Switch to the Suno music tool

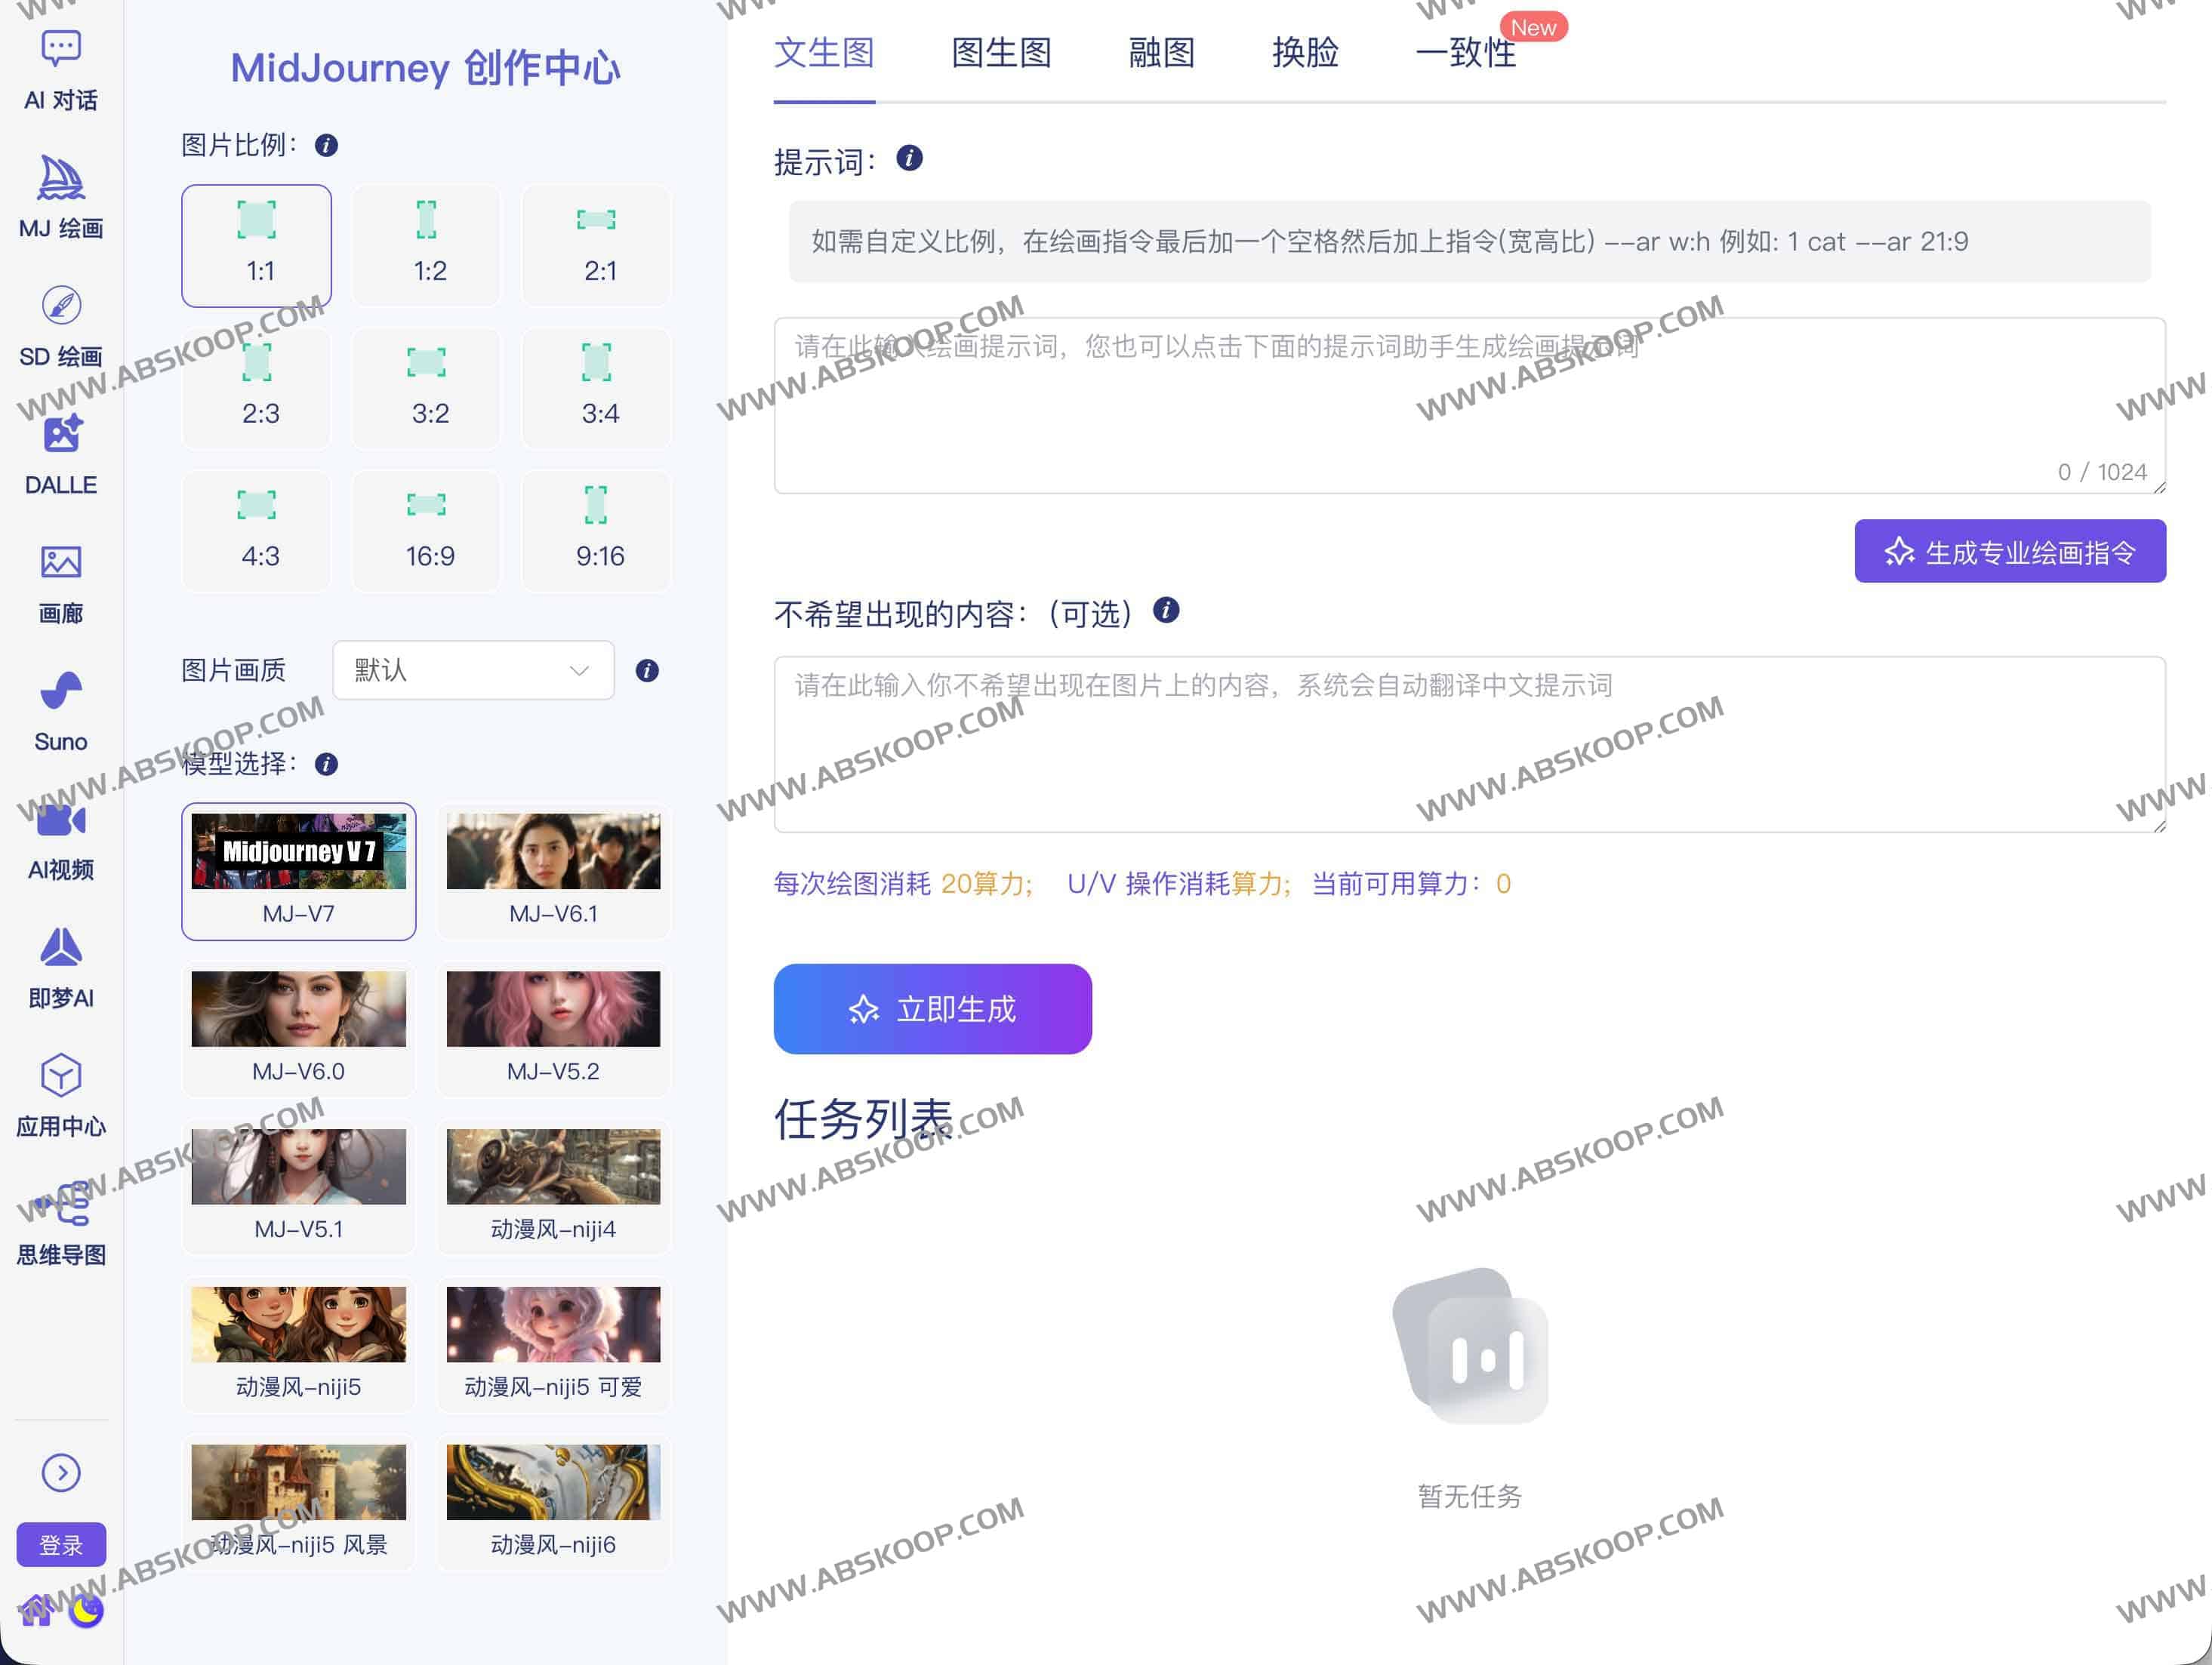click(60, 710)
